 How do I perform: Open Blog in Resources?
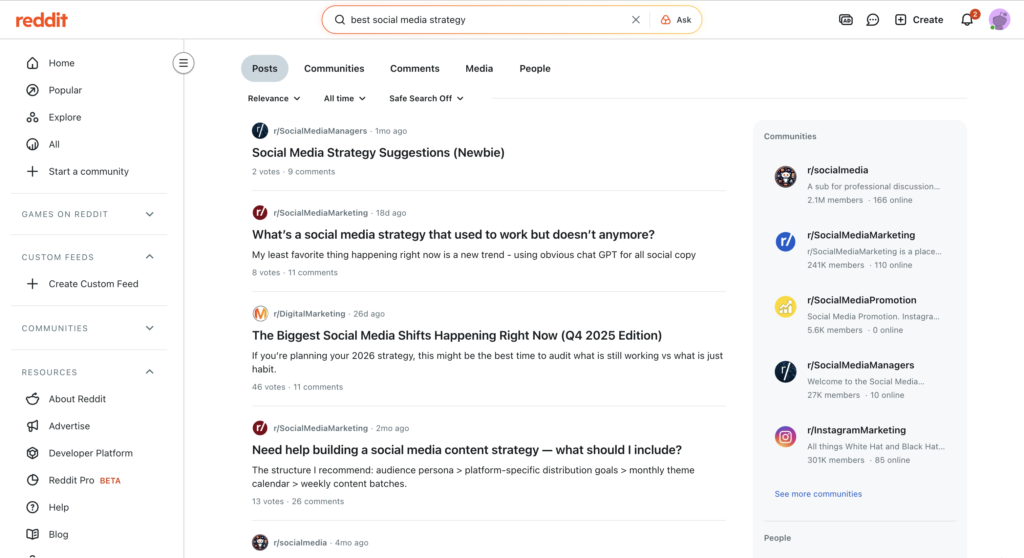tap(58, 534)
